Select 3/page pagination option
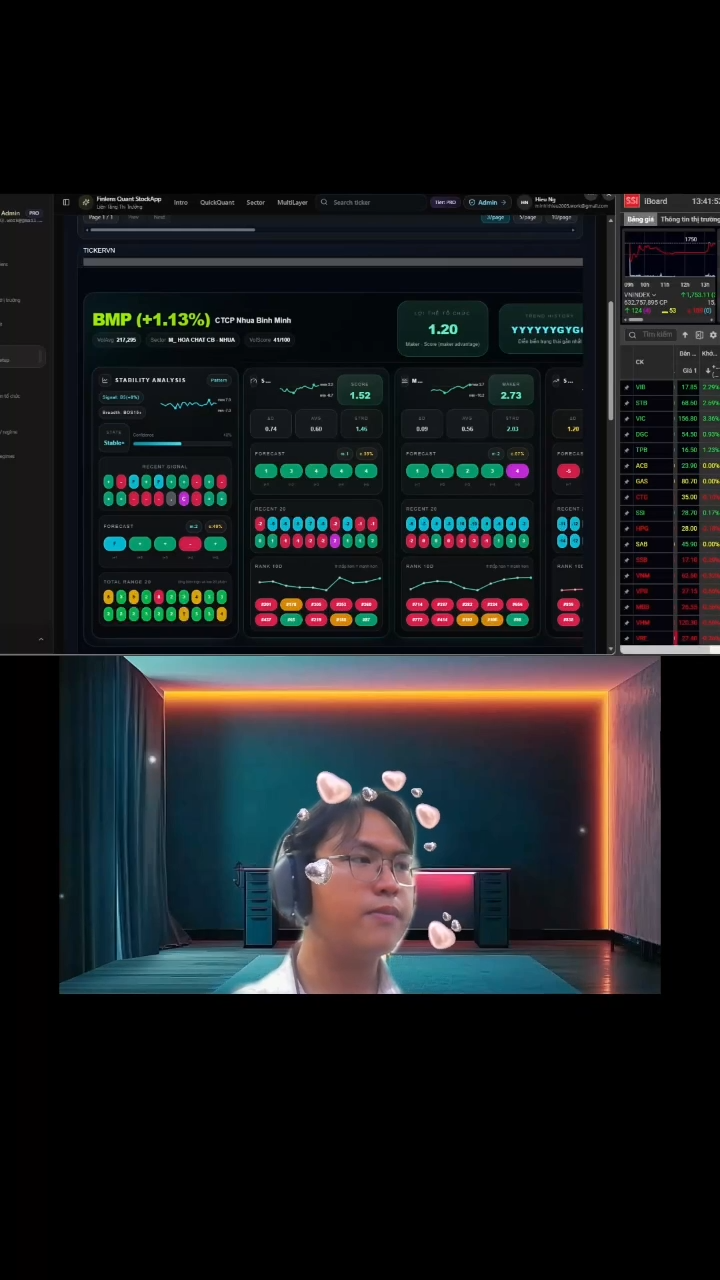 pyautogui.click(x=496, y=217)
